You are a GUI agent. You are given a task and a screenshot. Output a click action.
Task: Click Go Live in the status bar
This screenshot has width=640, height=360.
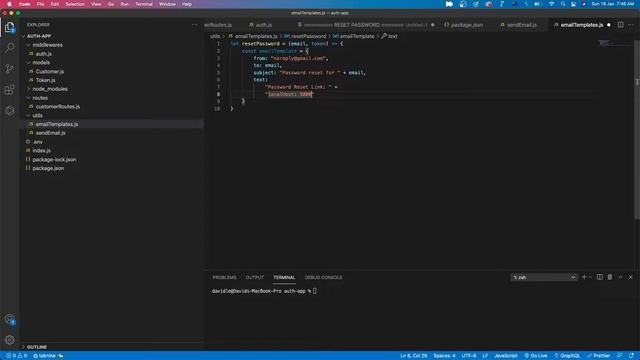[x=536, y=356]
